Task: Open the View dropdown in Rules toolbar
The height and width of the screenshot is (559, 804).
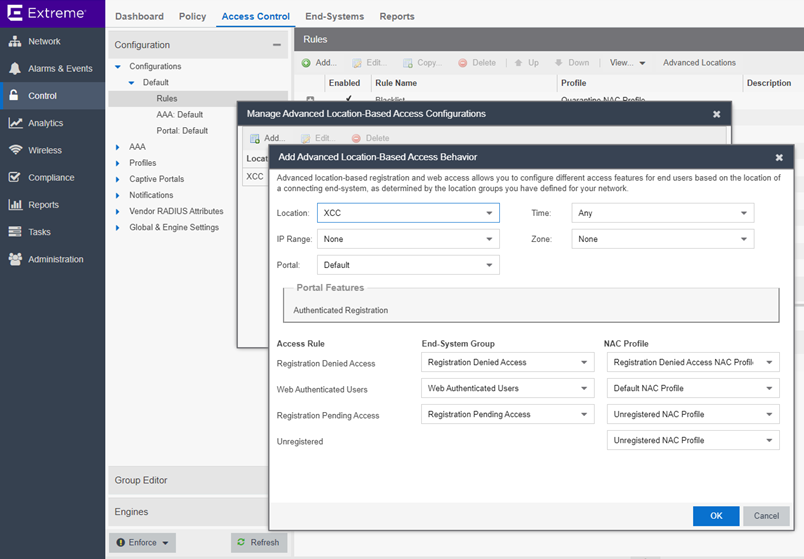Action: [627, 63]
